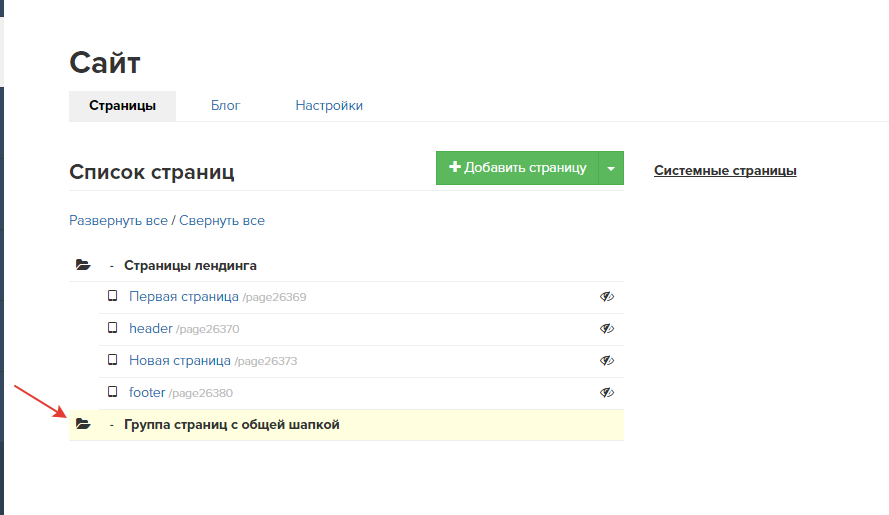Screen dimensions: 889x515
Task: Open footer page link
Action: tap(147, 392)
